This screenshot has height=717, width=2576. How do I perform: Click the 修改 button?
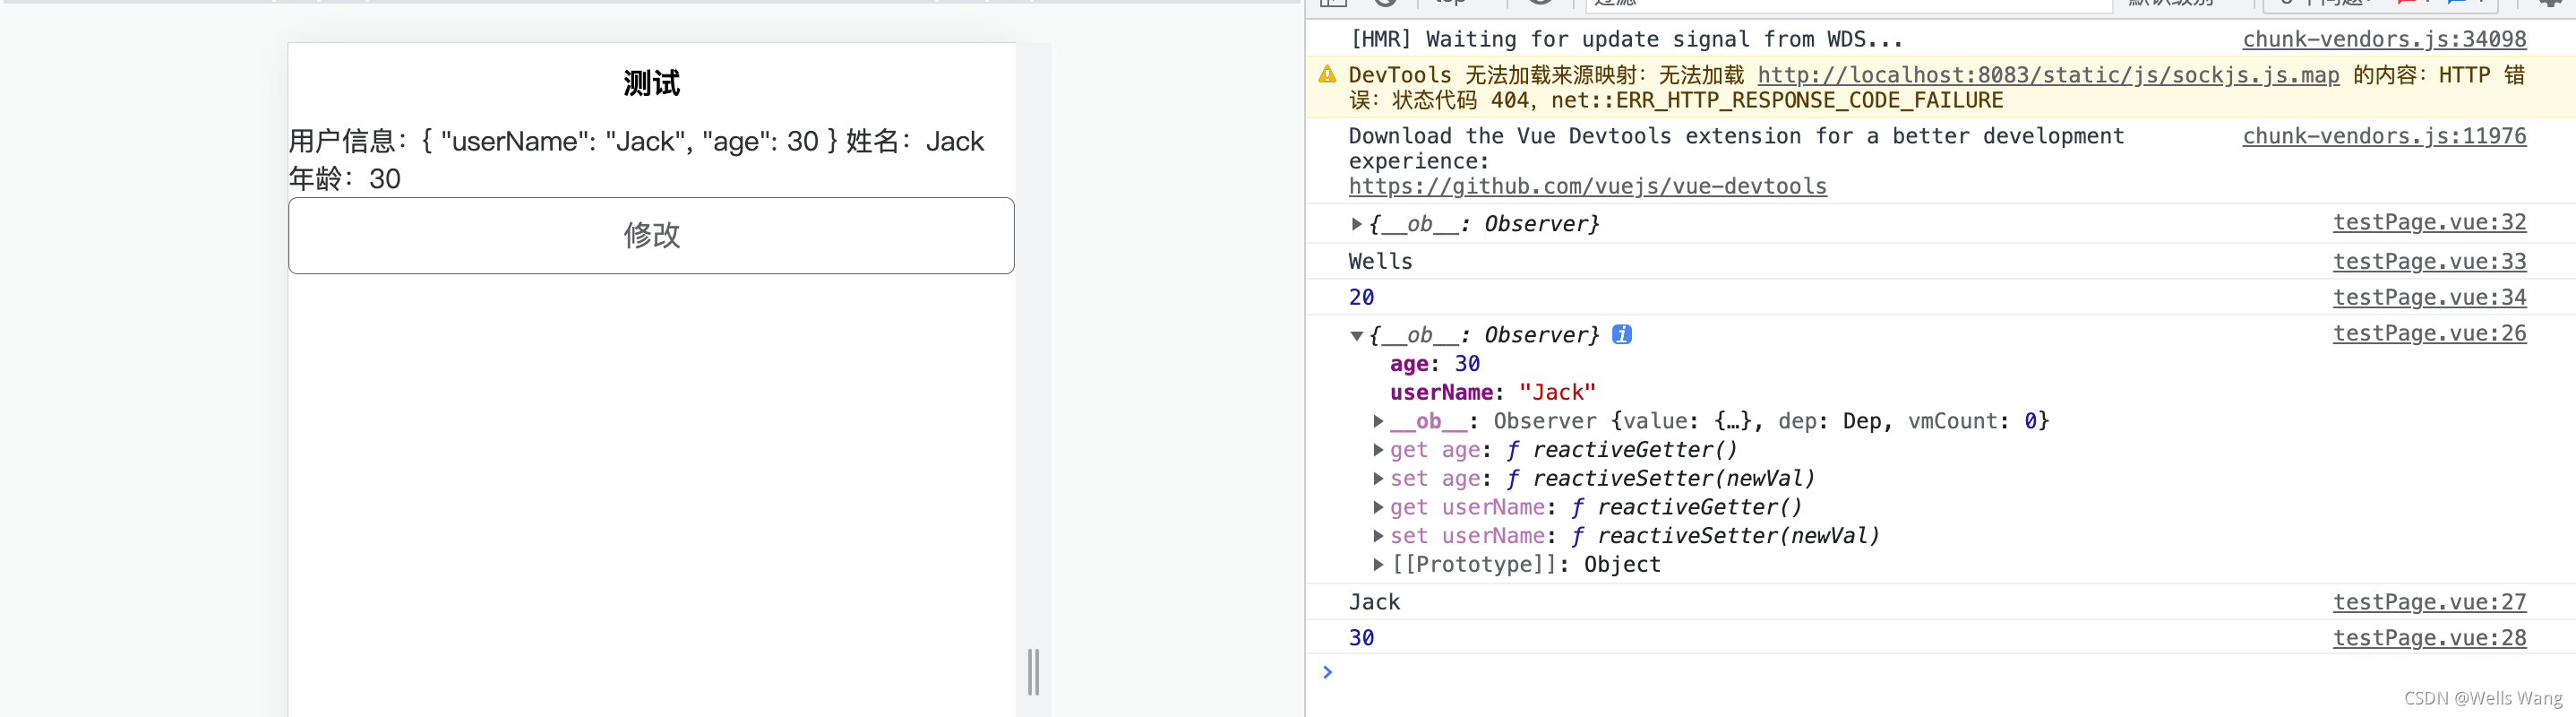[x=651, y=235]
